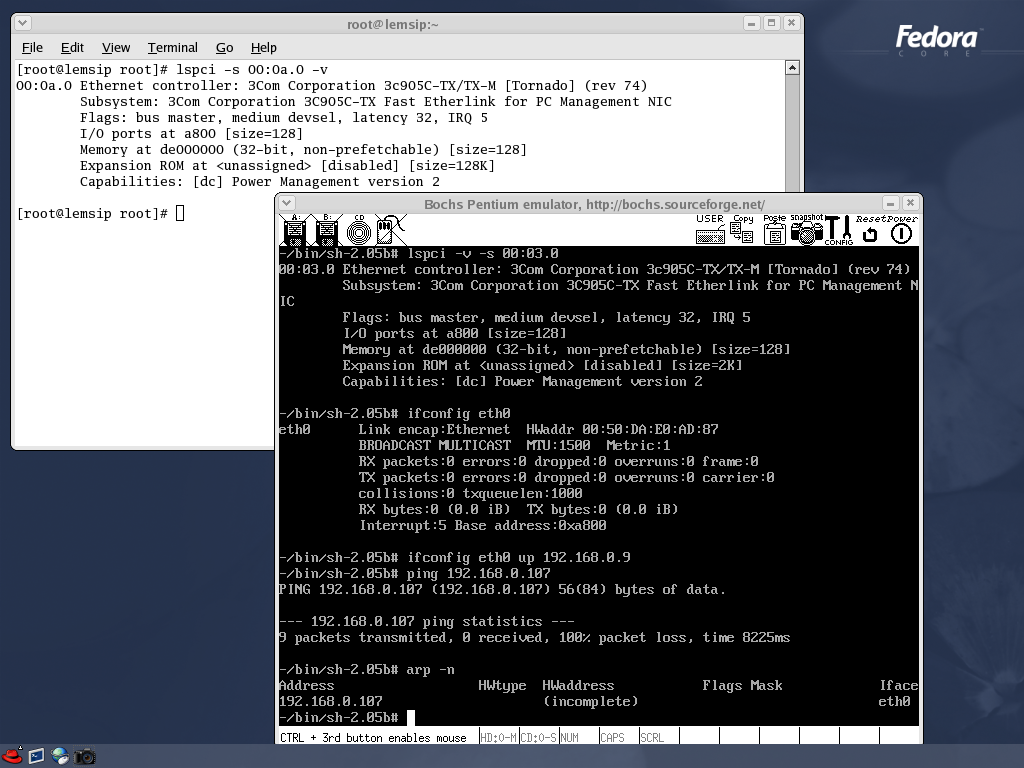The image size is (1024, 768).
Task: Click 'ping 192.168.0.107' command in Bochs
Action: coord(479,573)
